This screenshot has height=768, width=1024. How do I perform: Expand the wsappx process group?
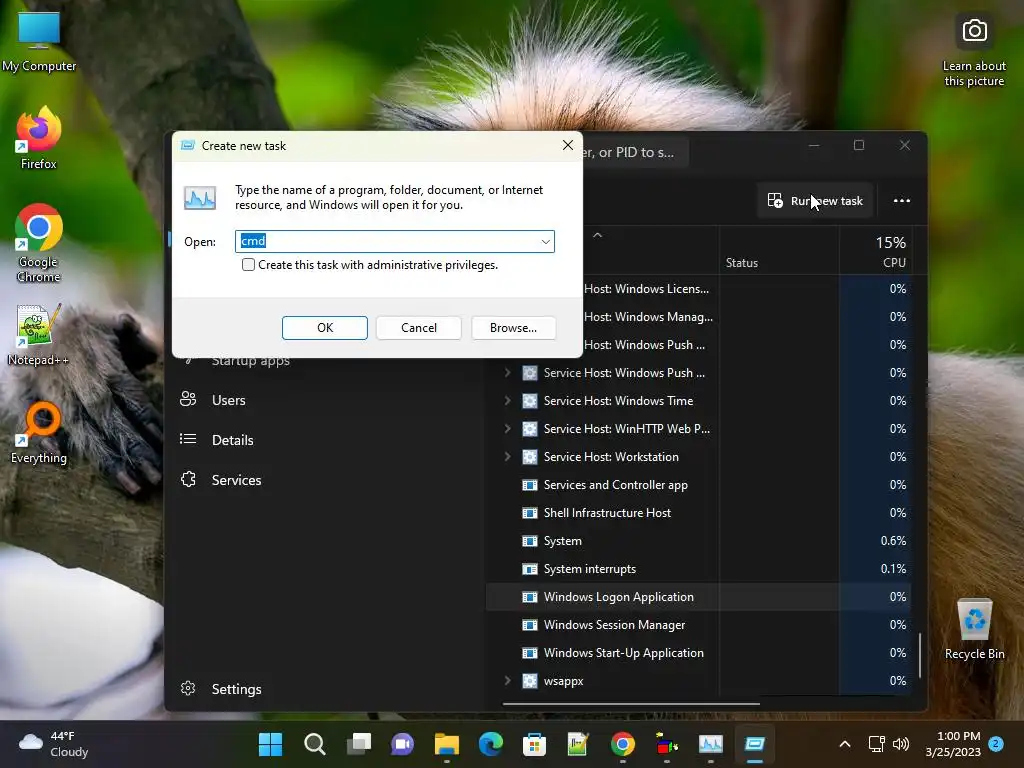pyautogui.click(x=507, y=680)
